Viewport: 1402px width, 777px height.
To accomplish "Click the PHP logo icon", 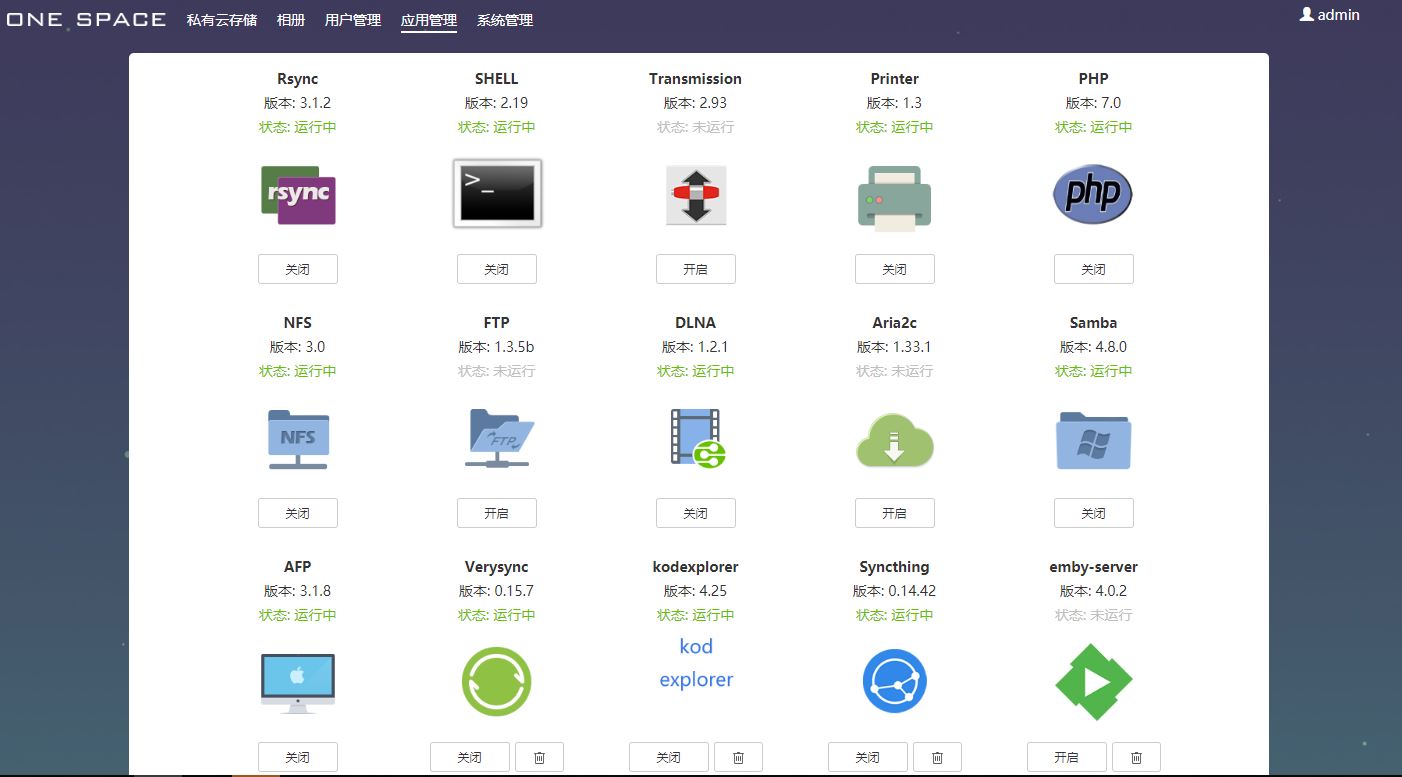I will tap(1093, 194).
